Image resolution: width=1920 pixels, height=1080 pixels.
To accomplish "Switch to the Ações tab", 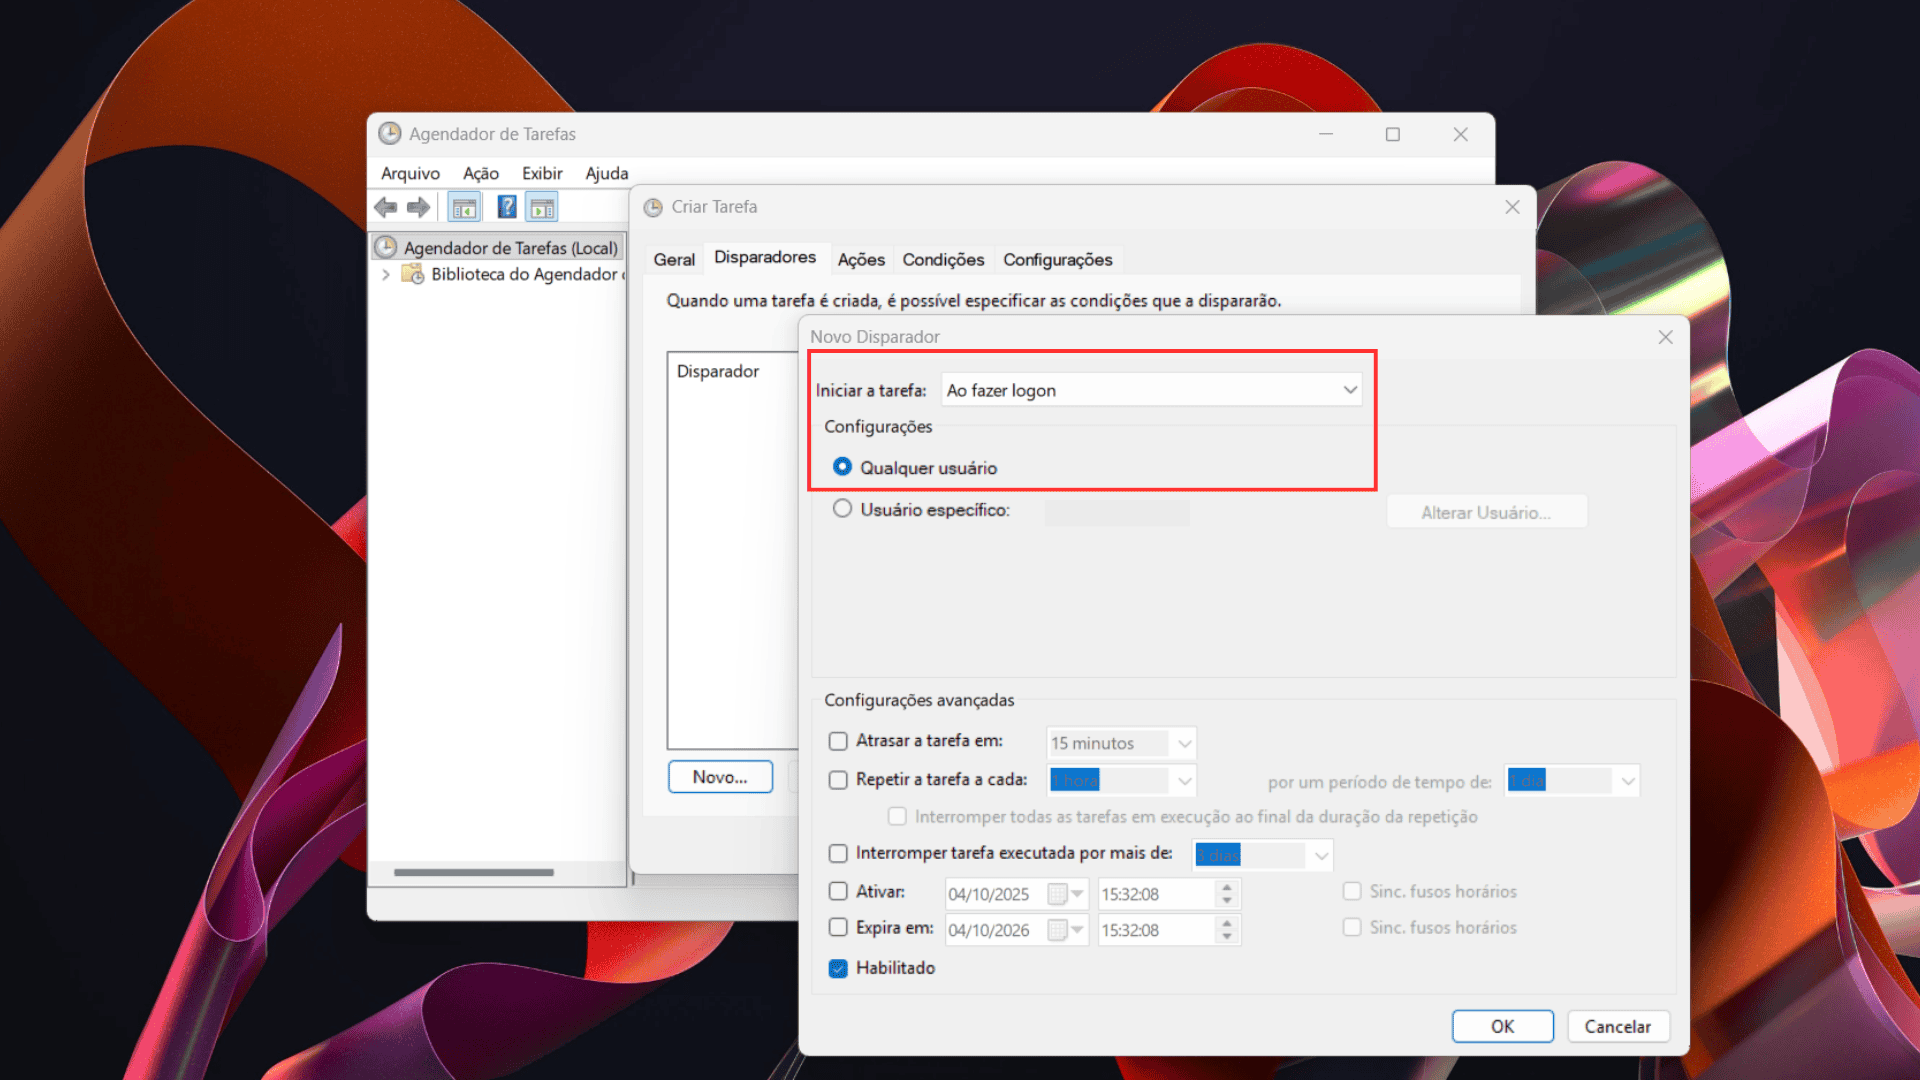I will (x=860, y=260).
